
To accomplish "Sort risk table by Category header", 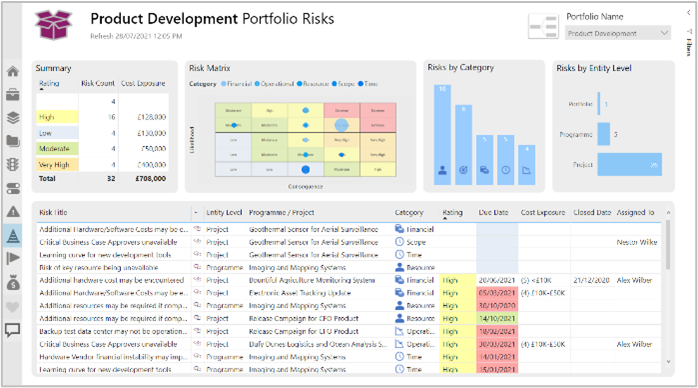I will click(x=409, y=213).
